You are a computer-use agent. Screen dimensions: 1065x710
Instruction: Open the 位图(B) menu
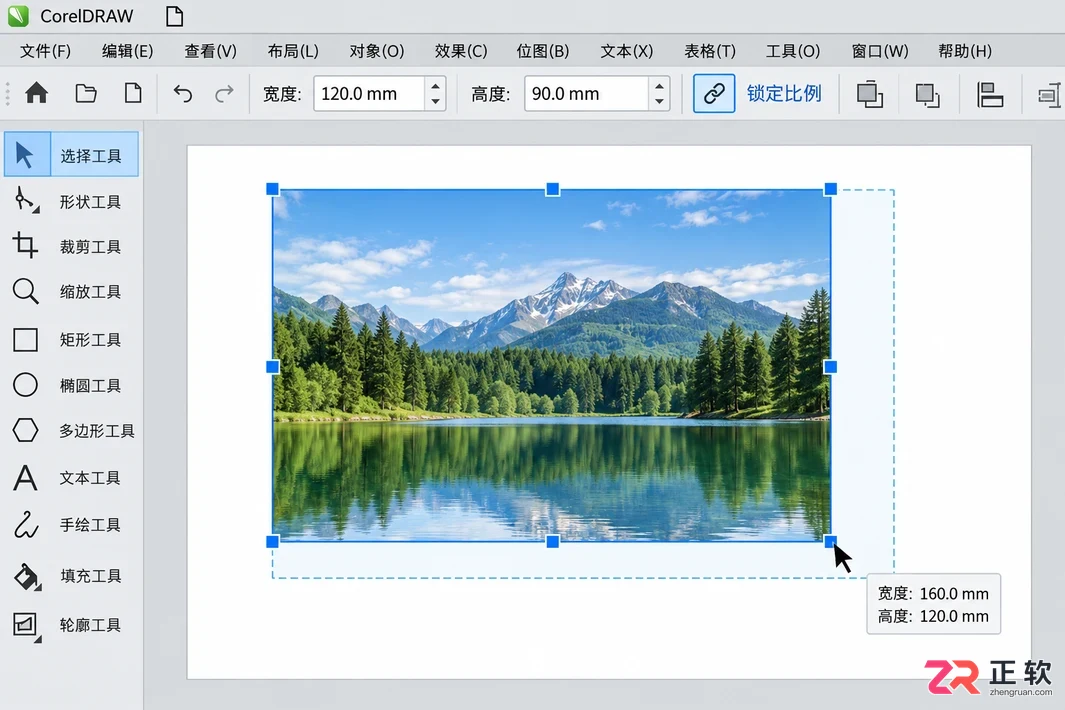543,51
